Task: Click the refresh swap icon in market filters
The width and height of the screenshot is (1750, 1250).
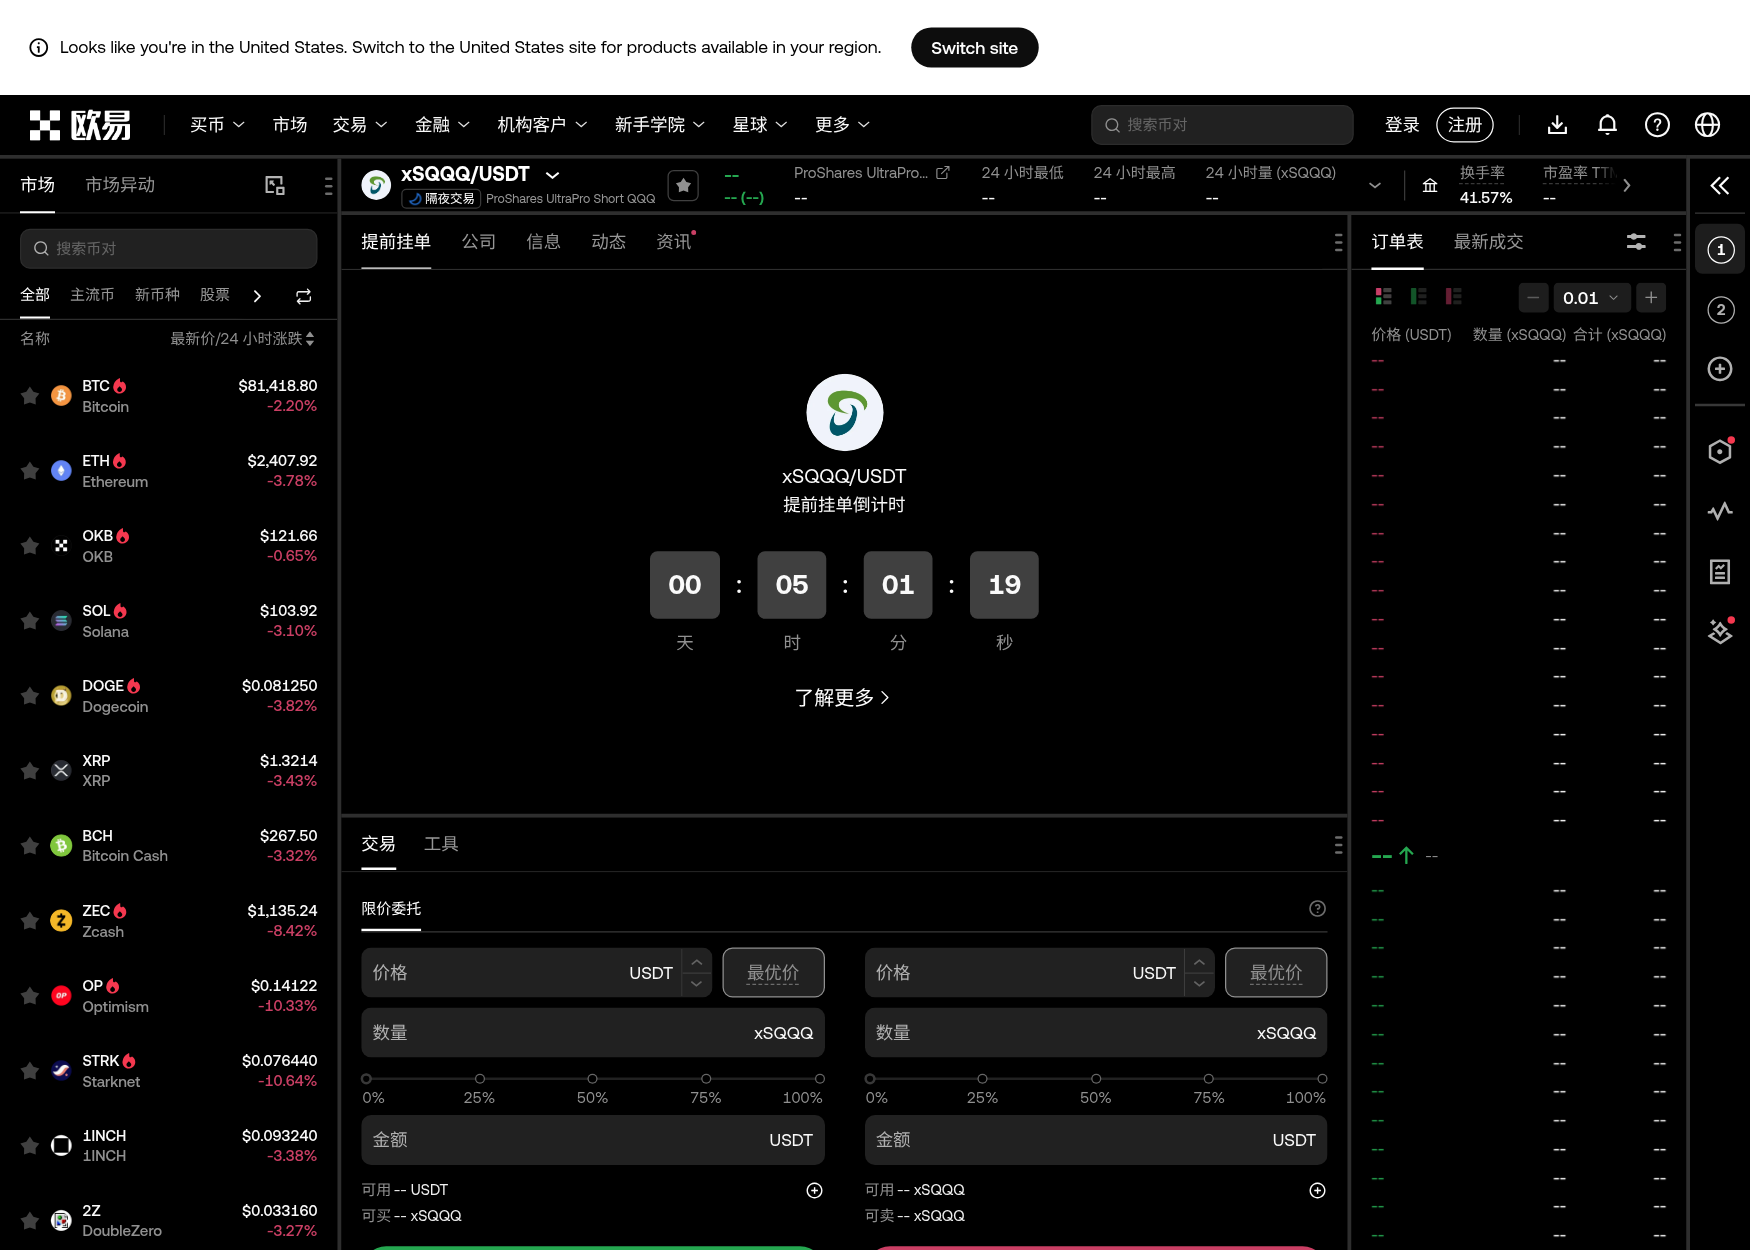Action: [304, 296]
